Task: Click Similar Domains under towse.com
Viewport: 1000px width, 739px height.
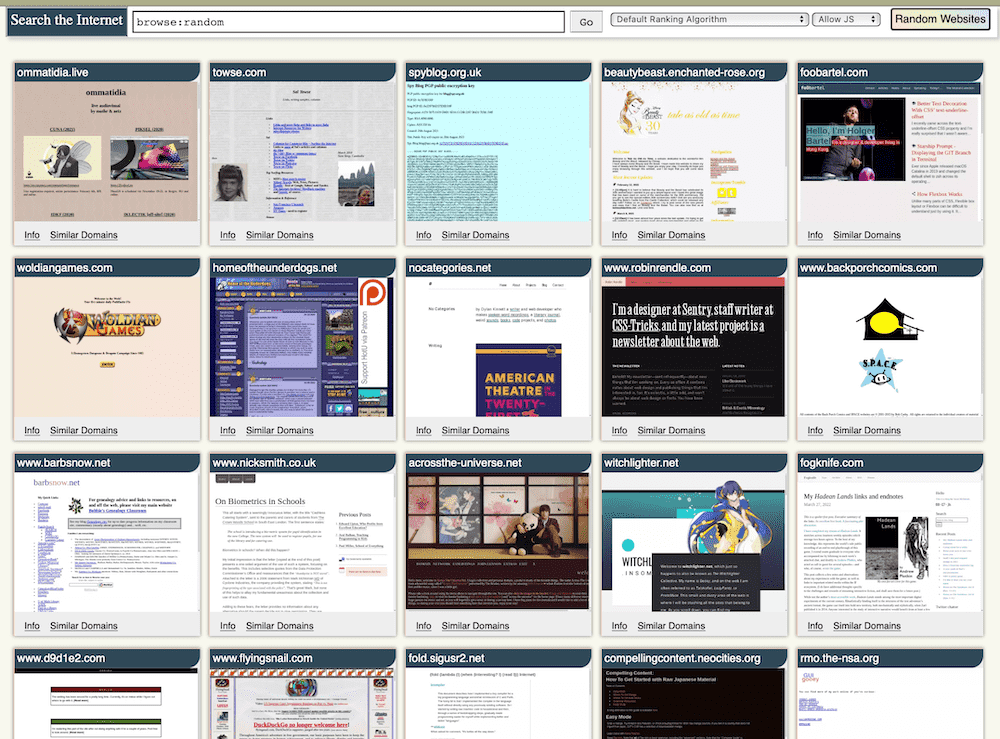Action: click(279, 235)
